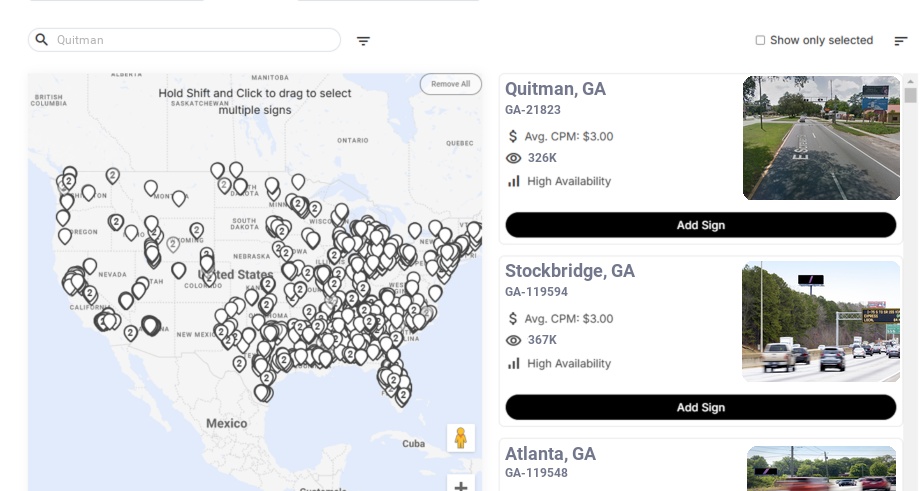Open the filter options icon beside search
The height and width of the screenshot is (491, 920).
(x=363, y=41)
